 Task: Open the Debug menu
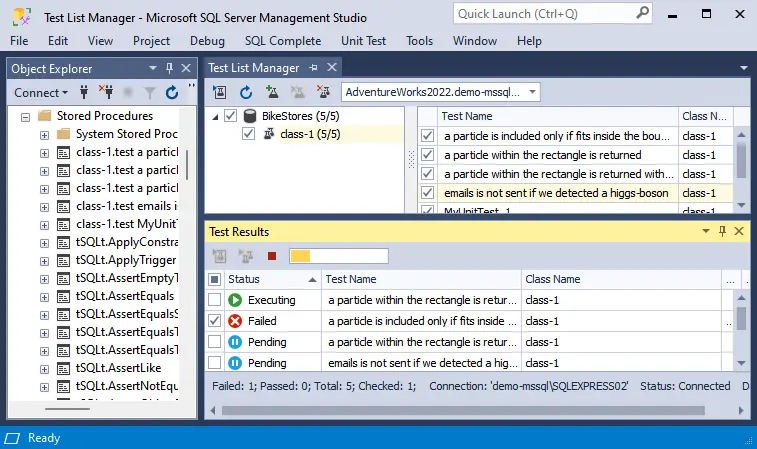[x=207, y=41]
